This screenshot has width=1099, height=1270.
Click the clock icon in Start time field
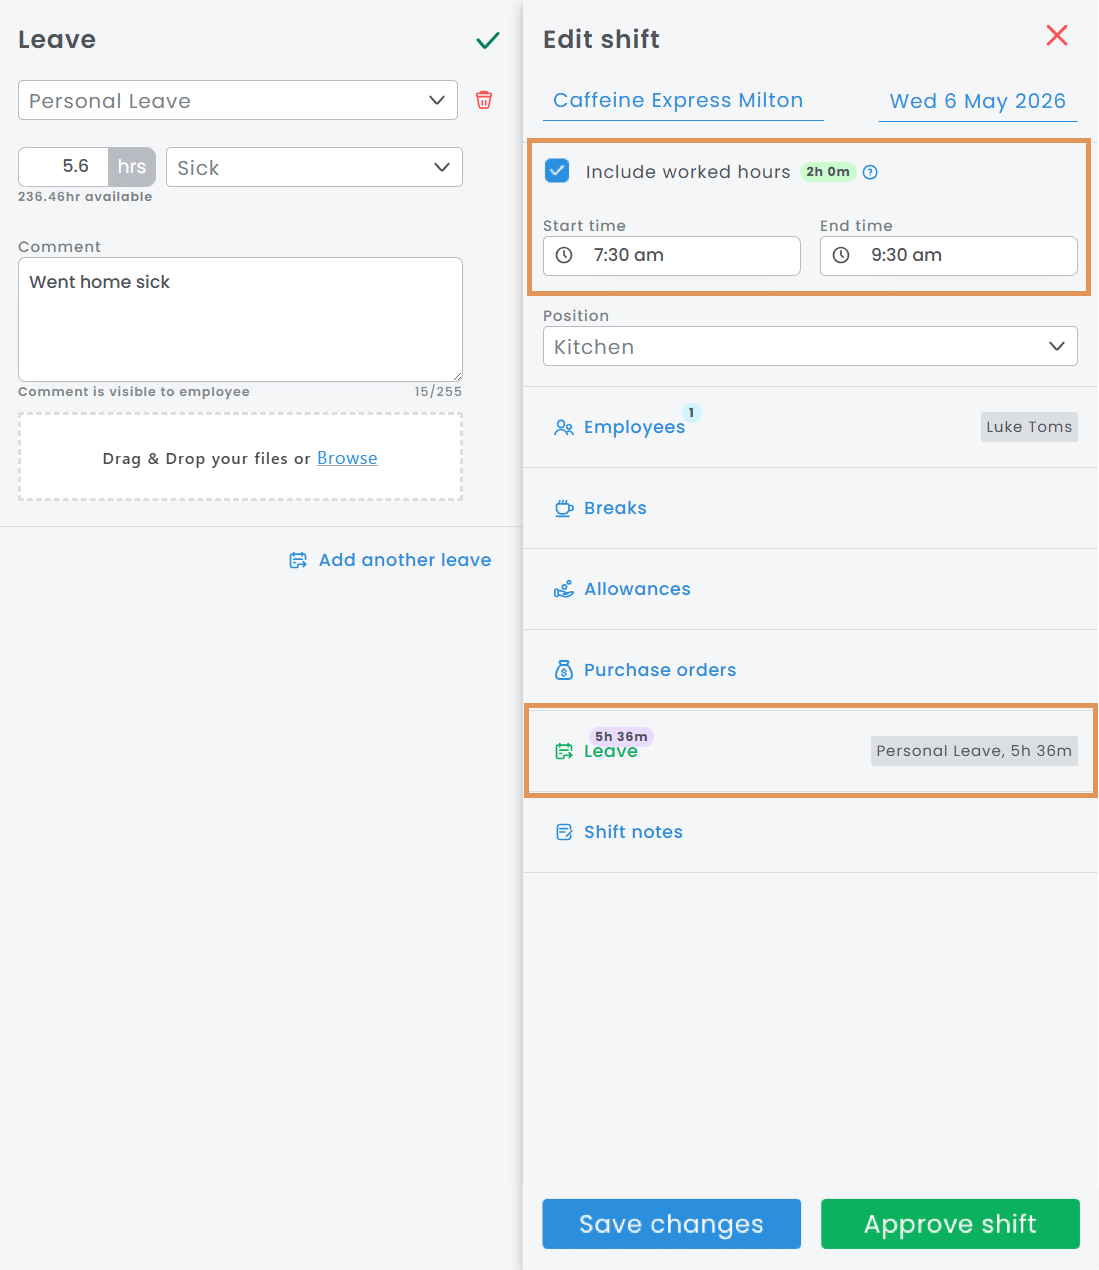point(564,255)
